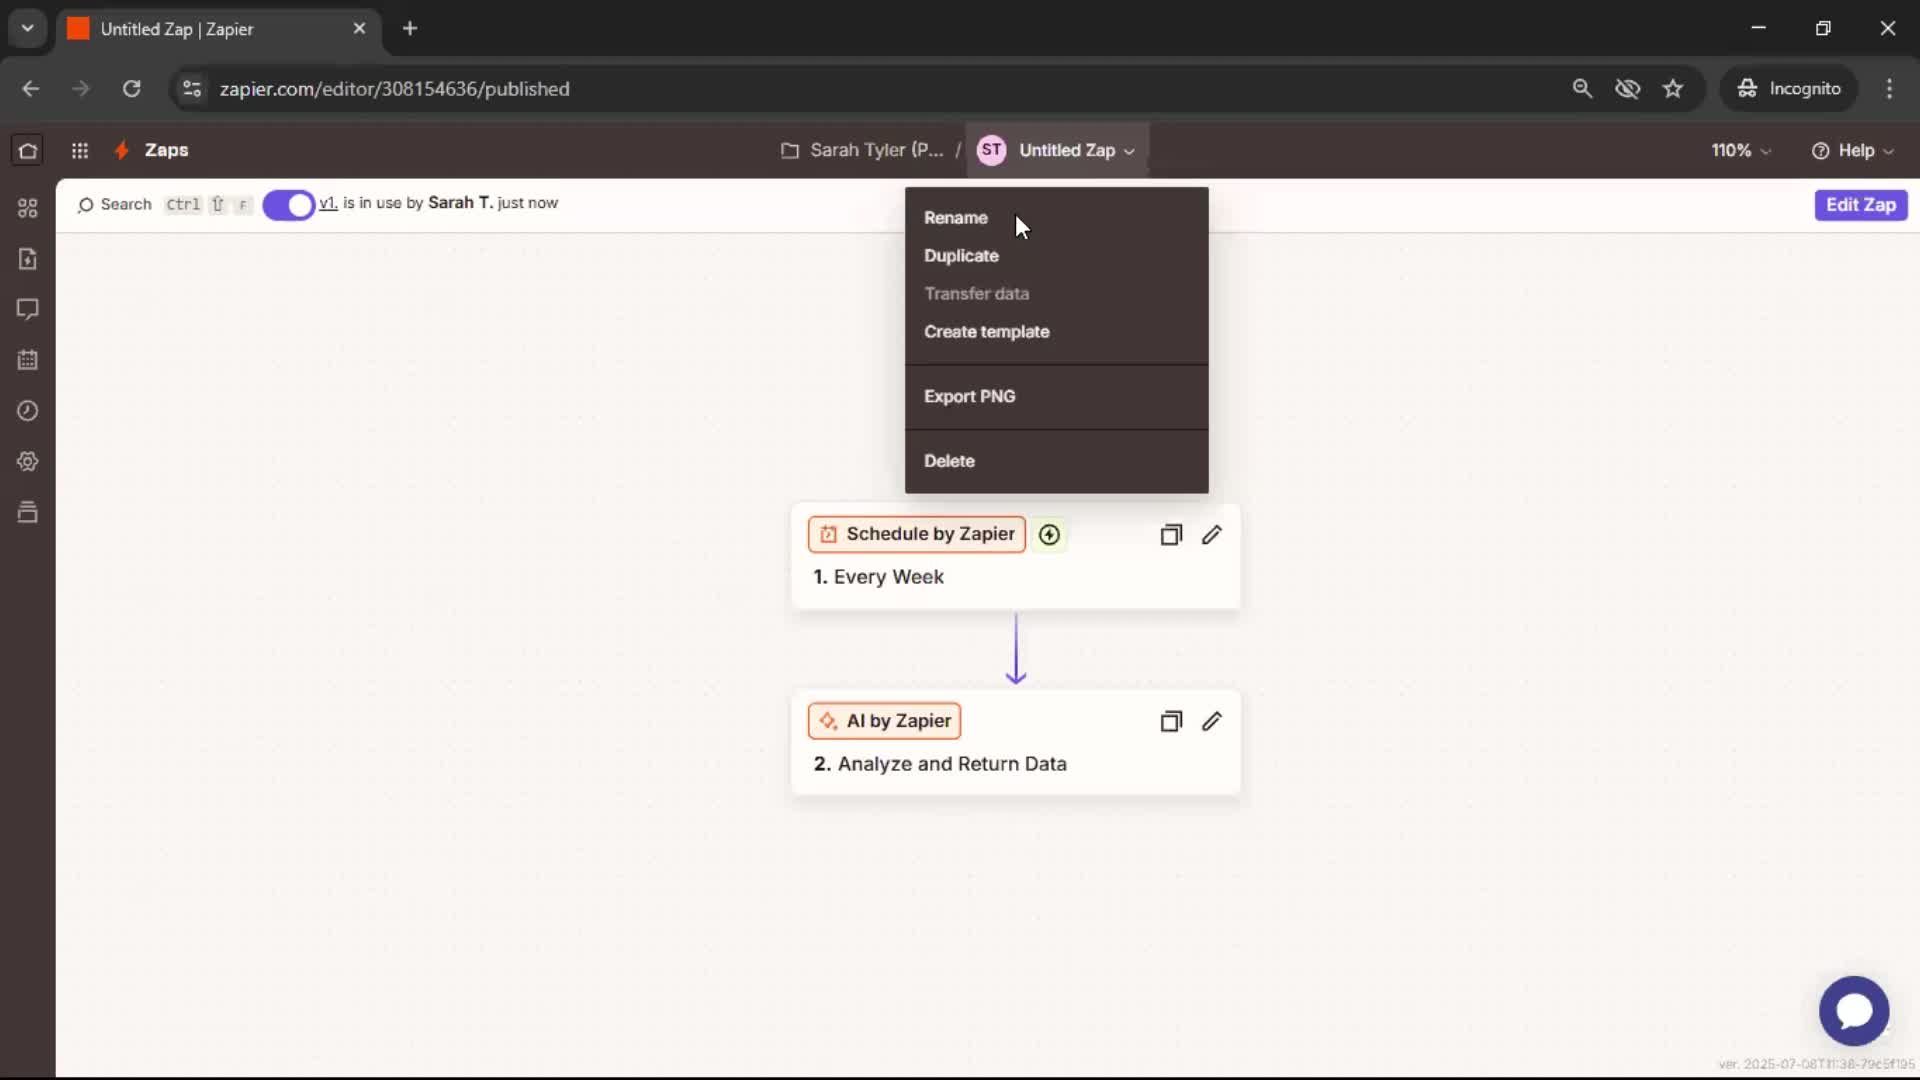Screen dimensions: 1920x1080
Task: Bookmark this page with the star icon
Action: [x=1673, y=88]
